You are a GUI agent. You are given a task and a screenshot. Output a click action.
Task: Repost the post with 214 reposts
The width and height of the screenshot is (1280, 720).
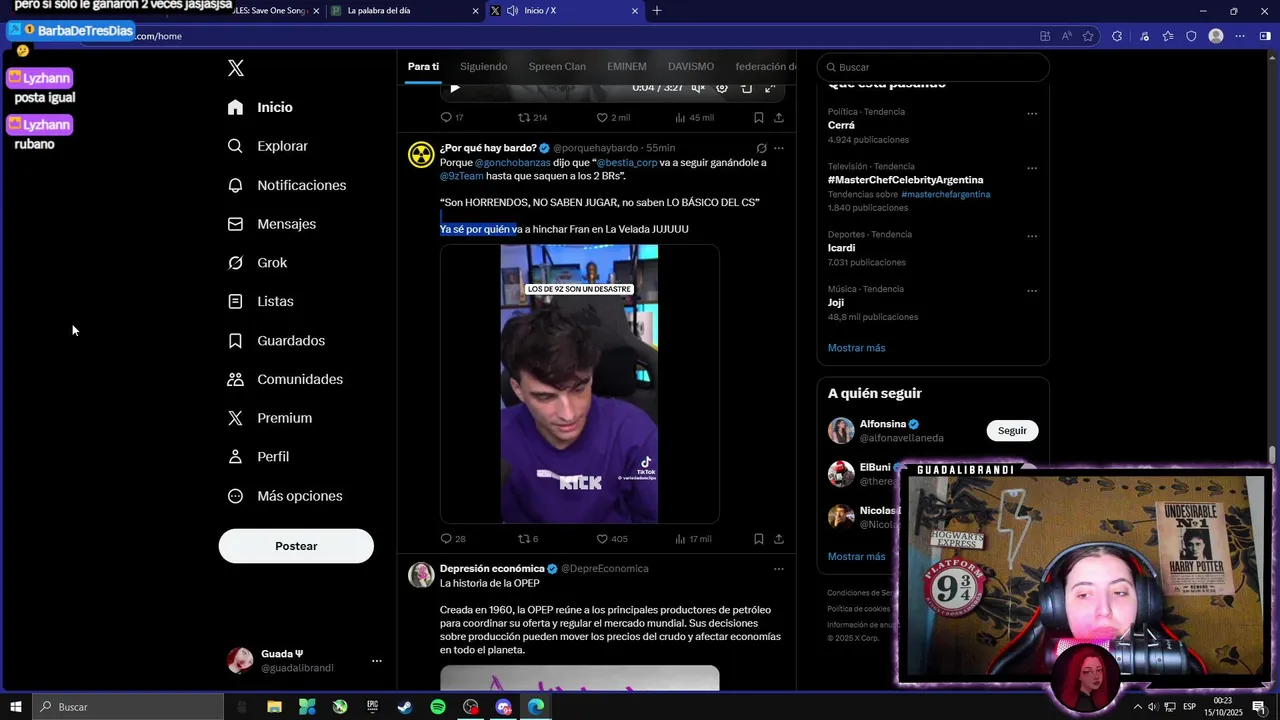(532, 118)
